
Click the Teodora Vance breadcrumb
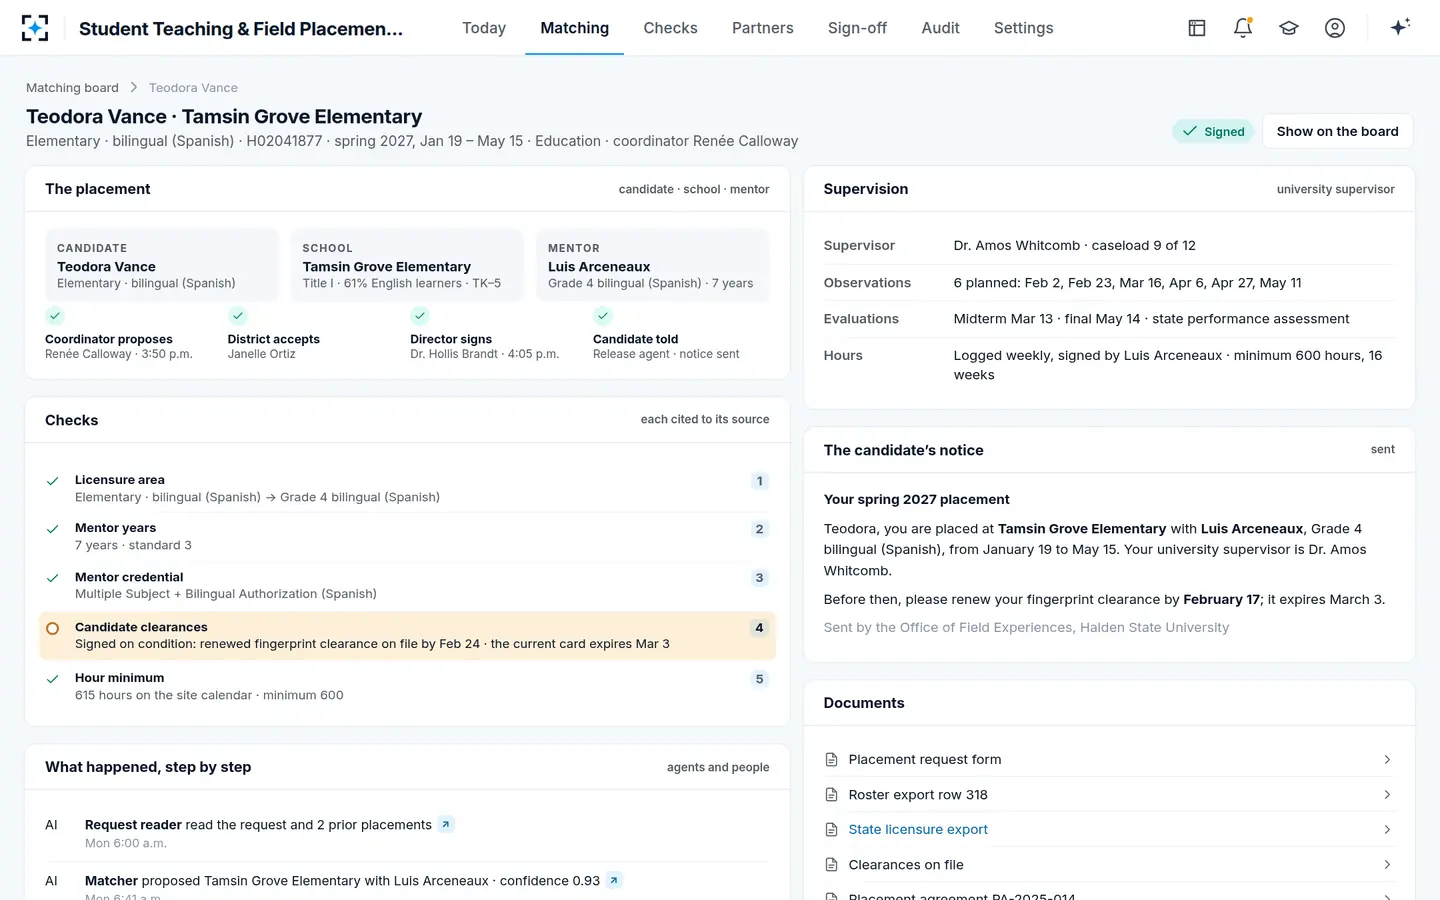click(x=193, y=88)
